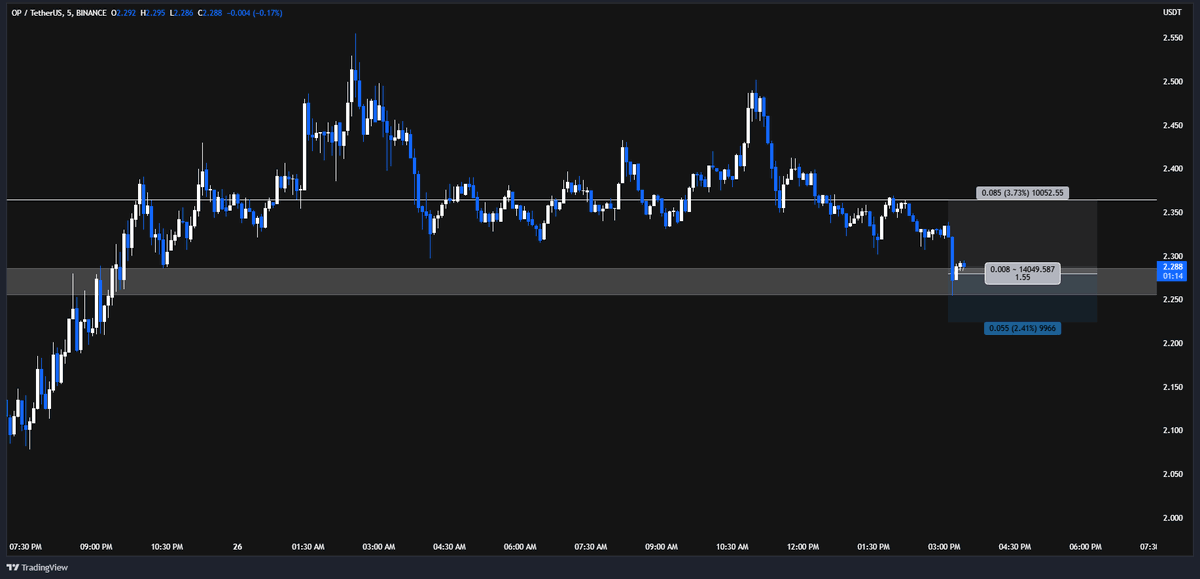The image size is (1200, 579).
Task: Click the TradingView logo
Action: [39, 566]
